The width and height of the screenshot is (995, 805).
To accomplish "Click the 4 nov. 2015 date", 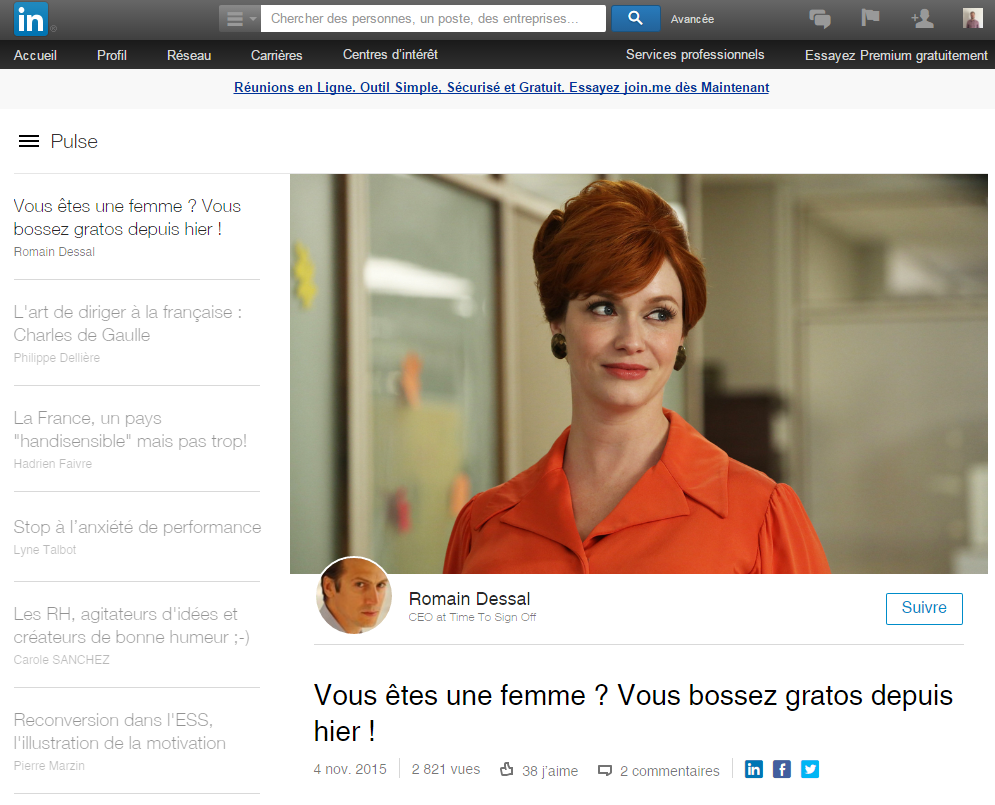I will 350,769.
